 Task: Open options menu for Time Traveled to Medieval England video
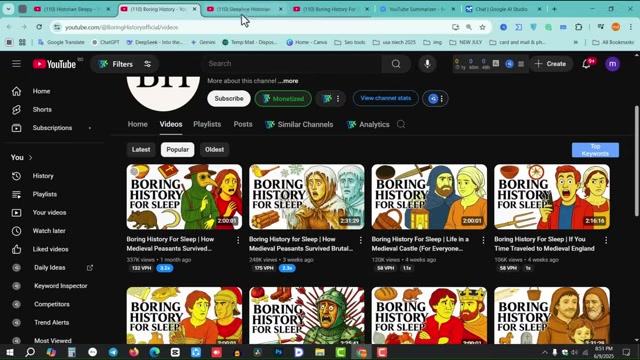(x=606, y=240)
